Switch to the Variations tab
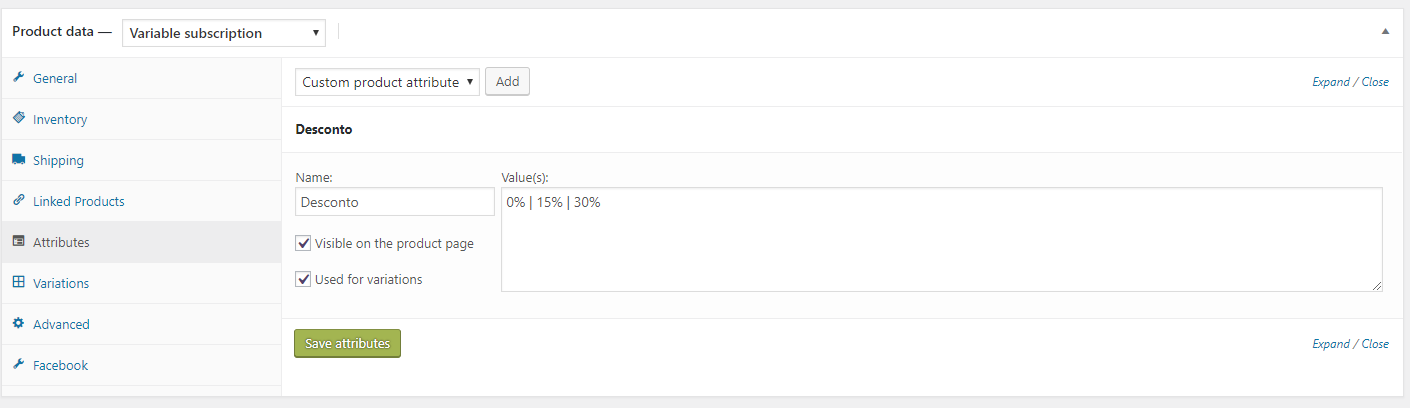 tap(61, 283)
